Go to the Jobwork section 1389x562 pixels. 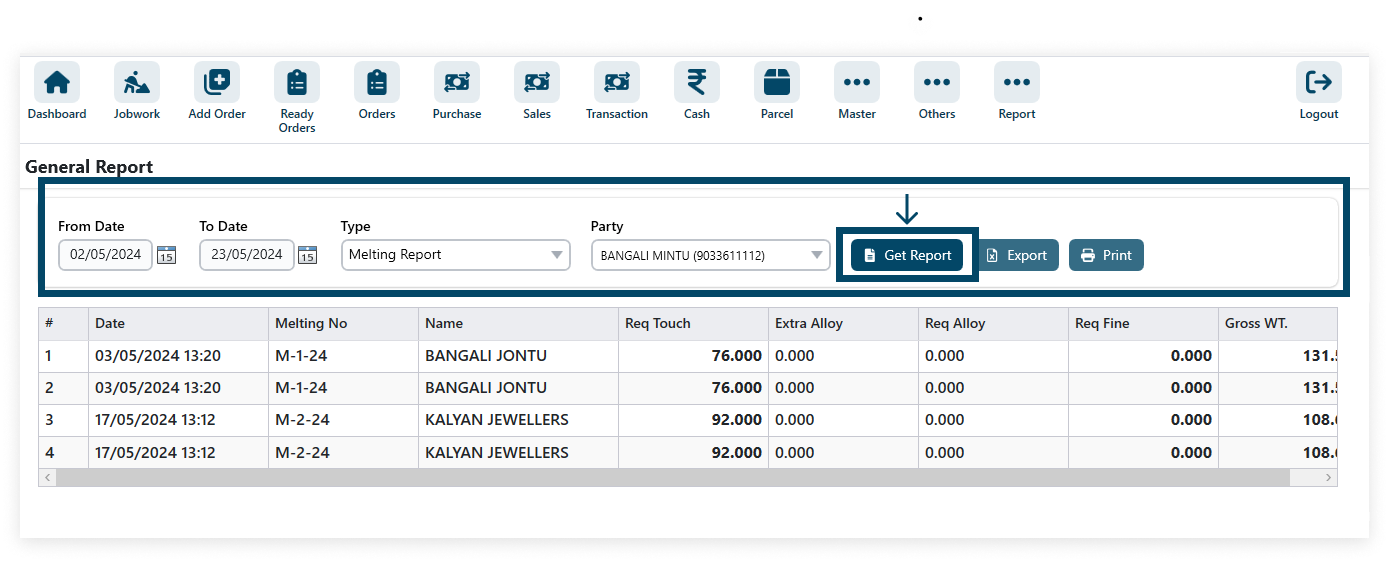[137, 82]
